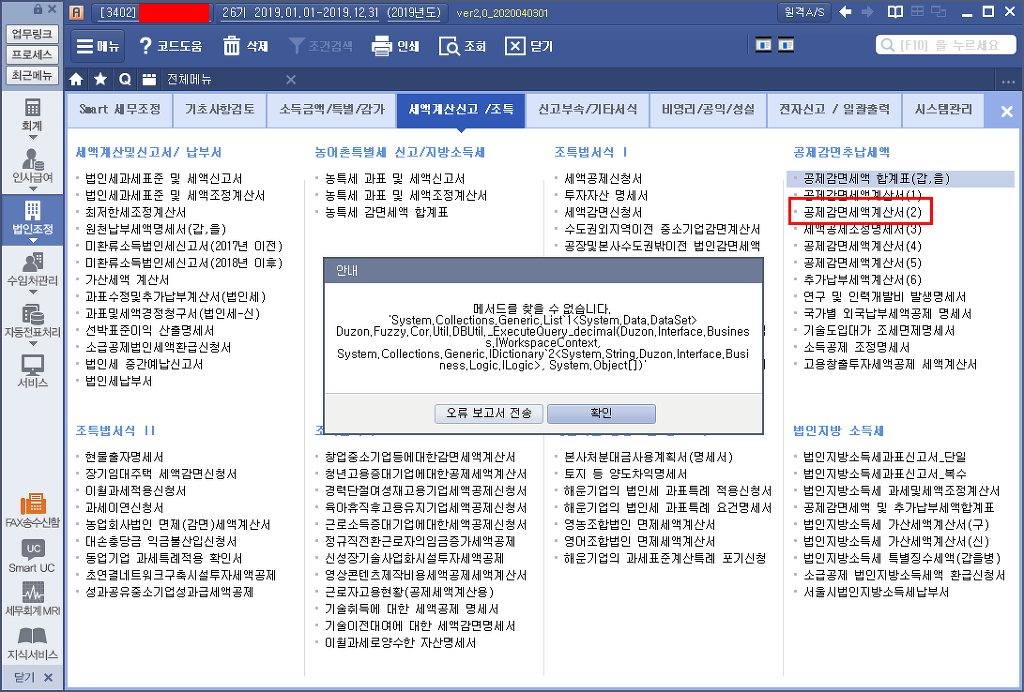The height and width of the screenshot is (692, 1024).
Task: Click the 인쇄 print toolbar button
Action: [395, 46]
